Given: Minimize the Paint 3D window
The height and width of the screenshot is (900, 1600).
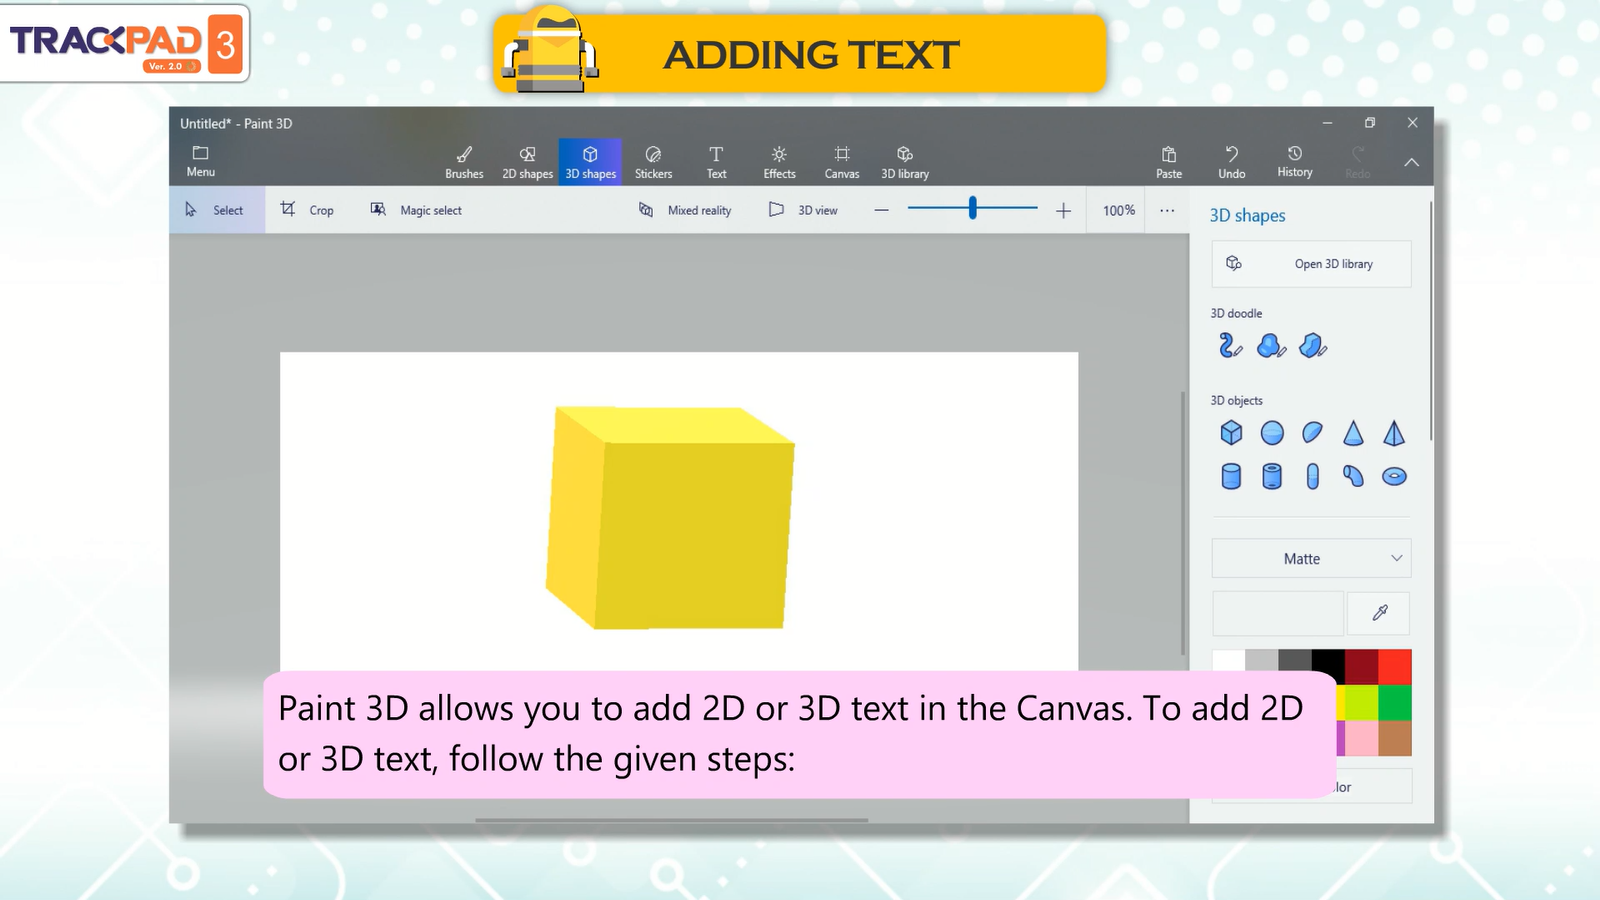Looking at the screenshot, I should [x=1327, y=123].
